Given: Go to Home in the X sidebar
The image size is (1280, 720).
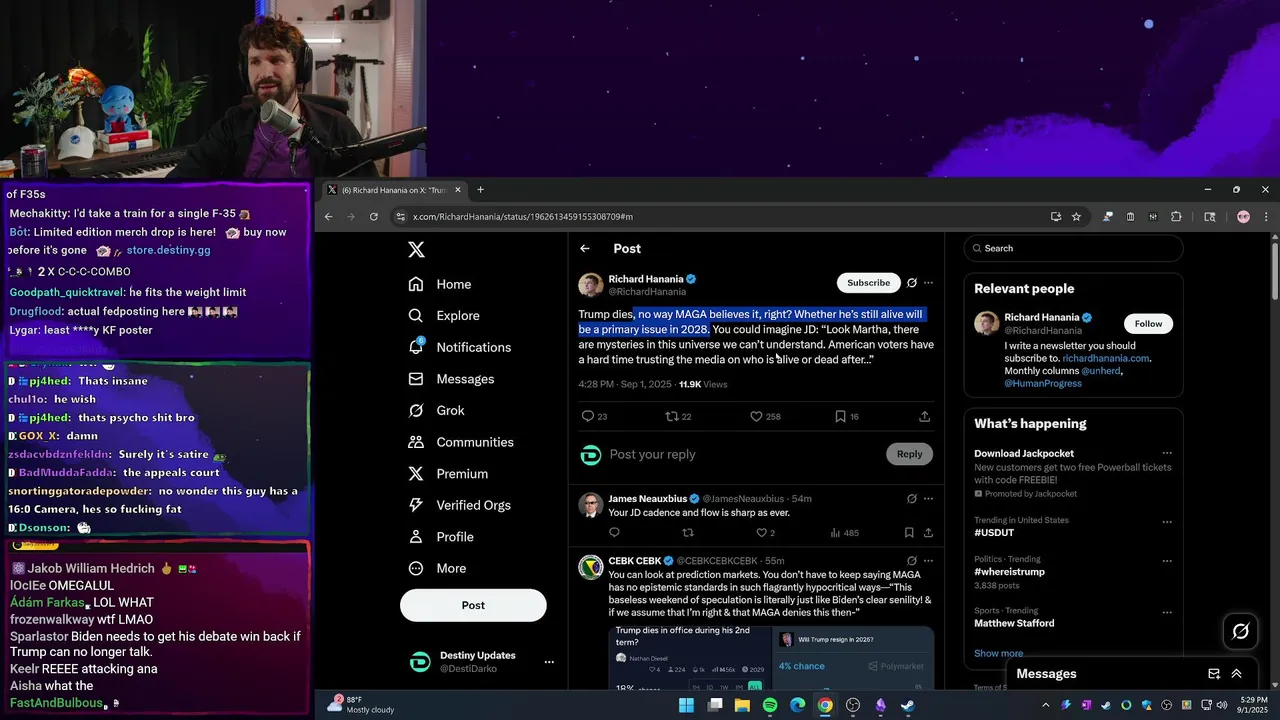Looking at the screenshot, I should click(x=440, y=284).
